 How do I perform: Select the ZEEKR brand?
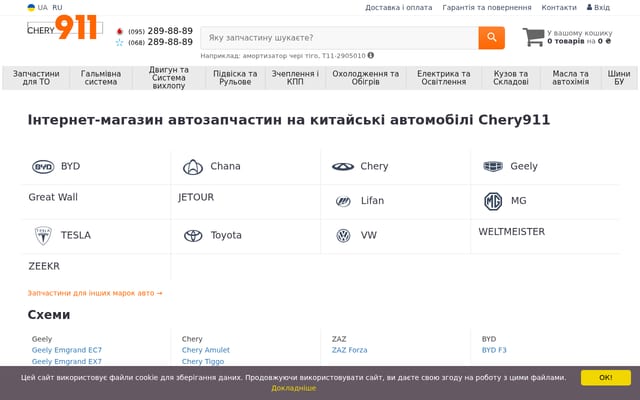(44, 266)
